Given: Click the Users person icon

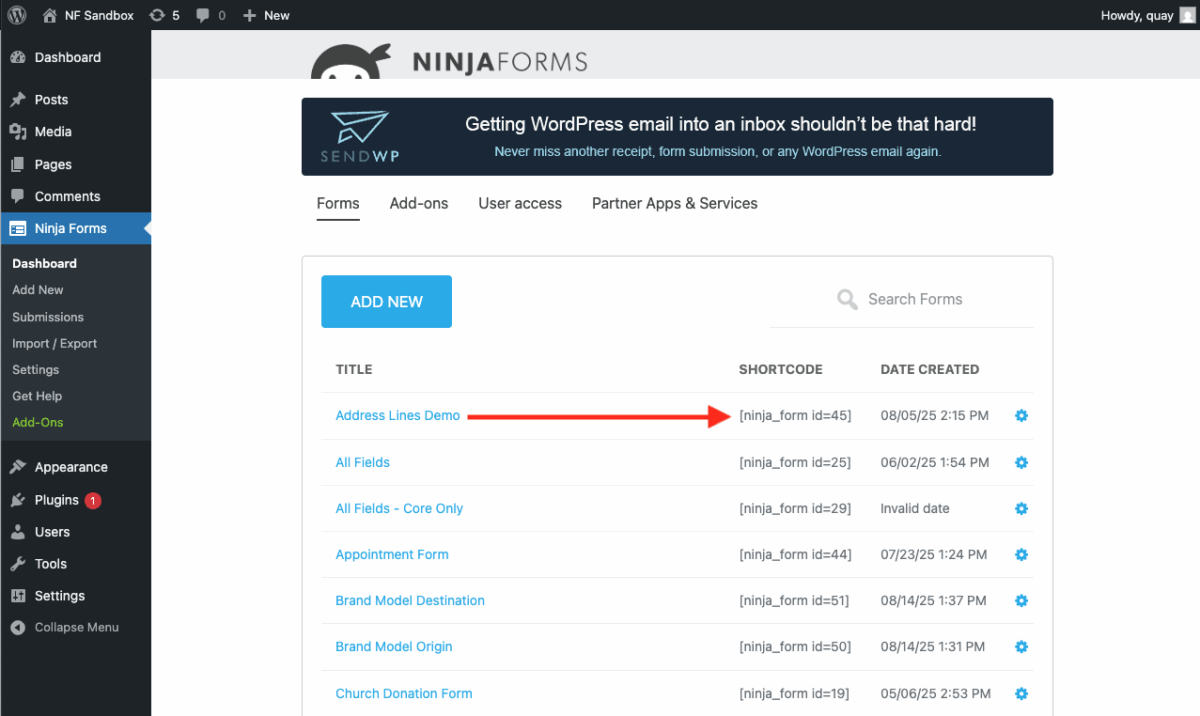Looking at the screenshot, I should 18,532.
